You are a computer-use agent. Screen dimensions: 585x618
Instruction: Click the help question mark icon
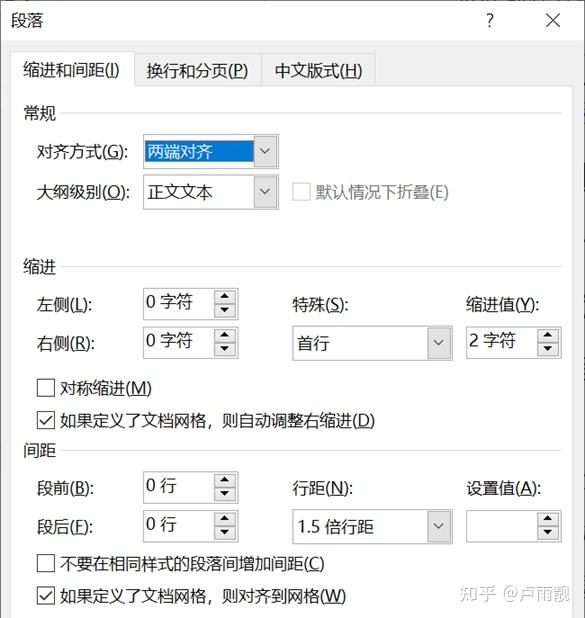tap(490, 20)
